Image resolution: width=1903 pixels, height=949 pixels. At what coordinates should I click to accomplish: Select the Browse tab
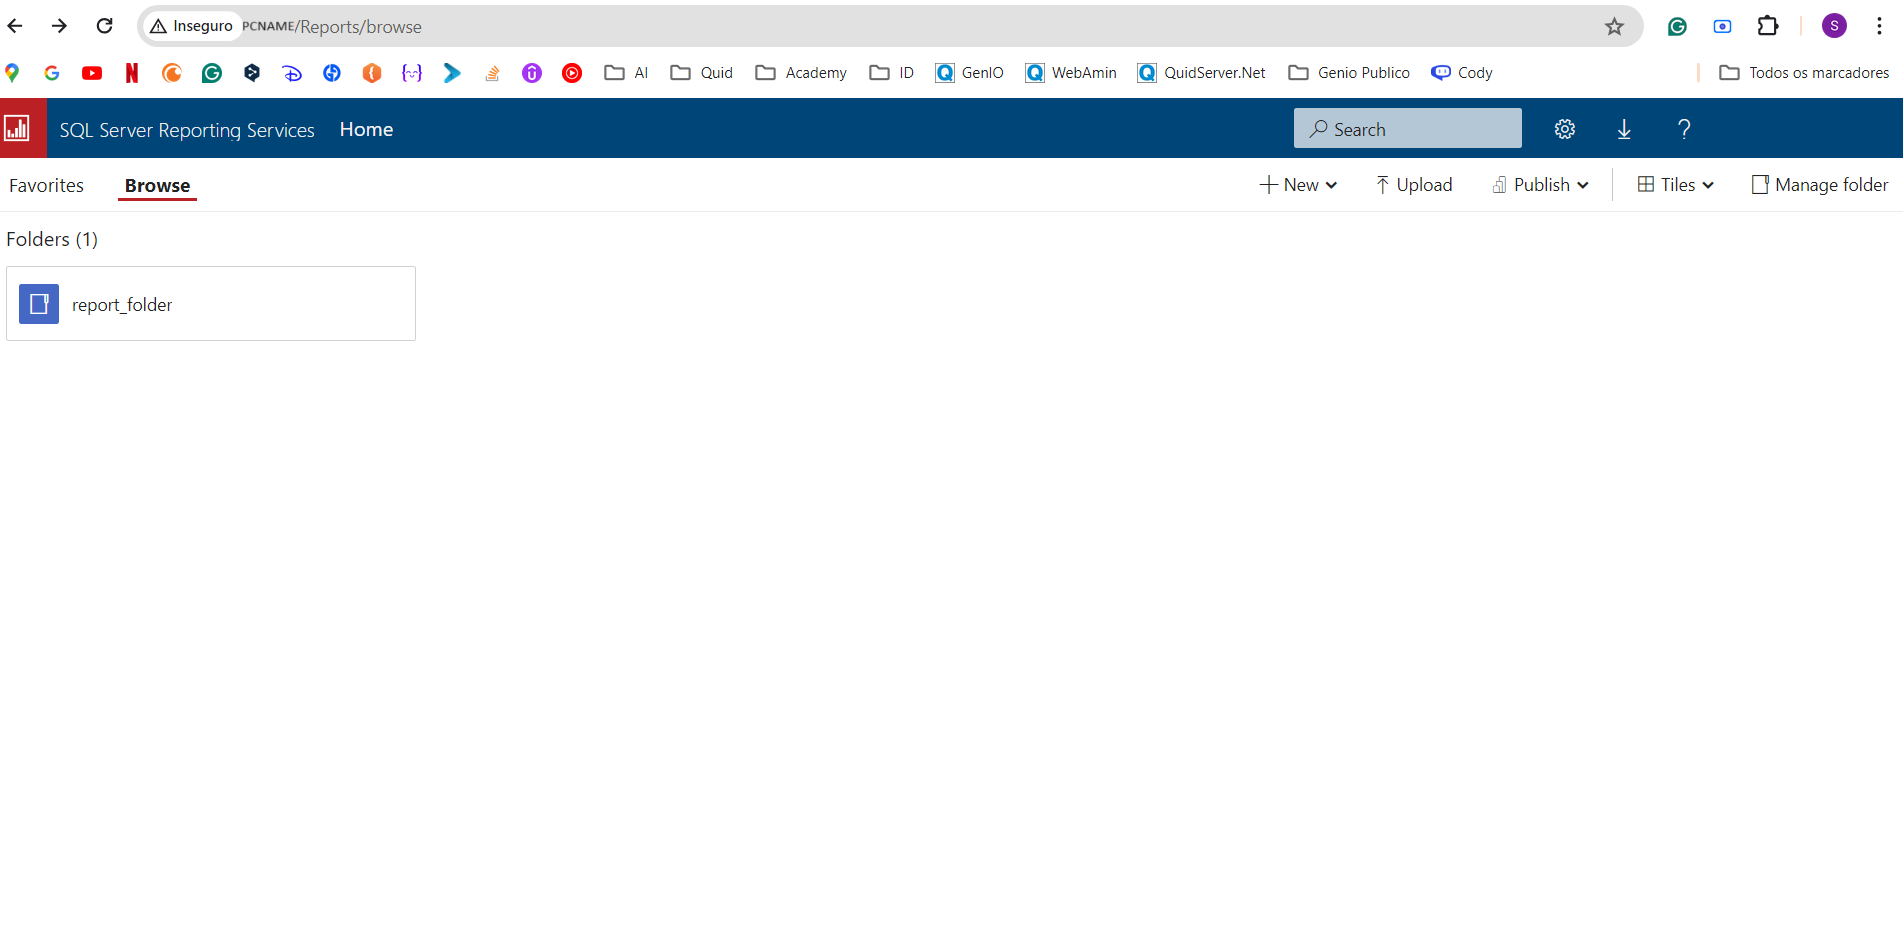[x=157, y=185]
